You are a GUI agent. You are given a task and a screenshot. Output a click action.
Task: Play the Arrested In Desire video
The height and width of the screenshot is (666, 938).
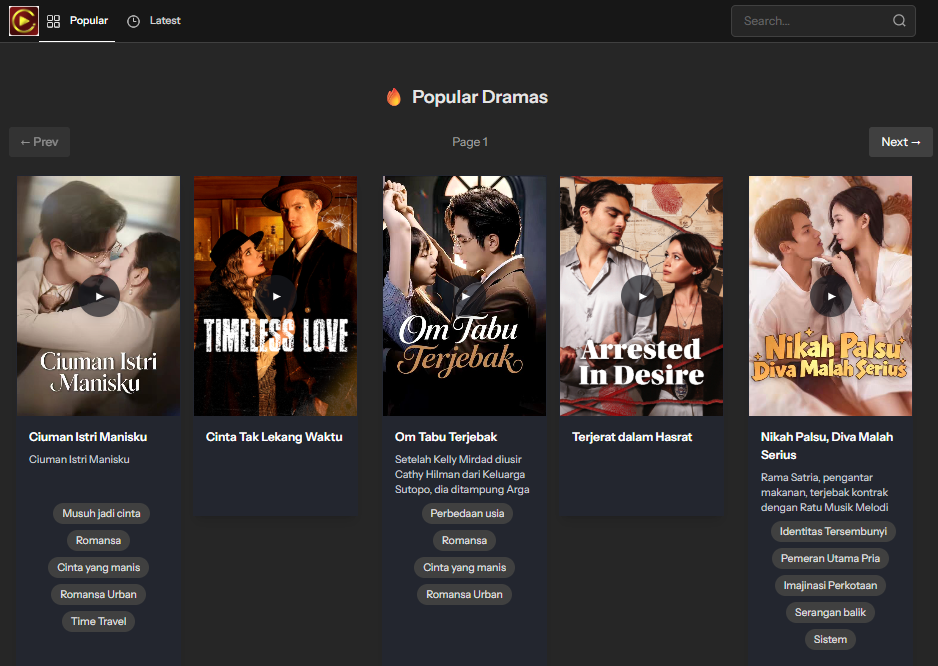click(x=641, y=296)
